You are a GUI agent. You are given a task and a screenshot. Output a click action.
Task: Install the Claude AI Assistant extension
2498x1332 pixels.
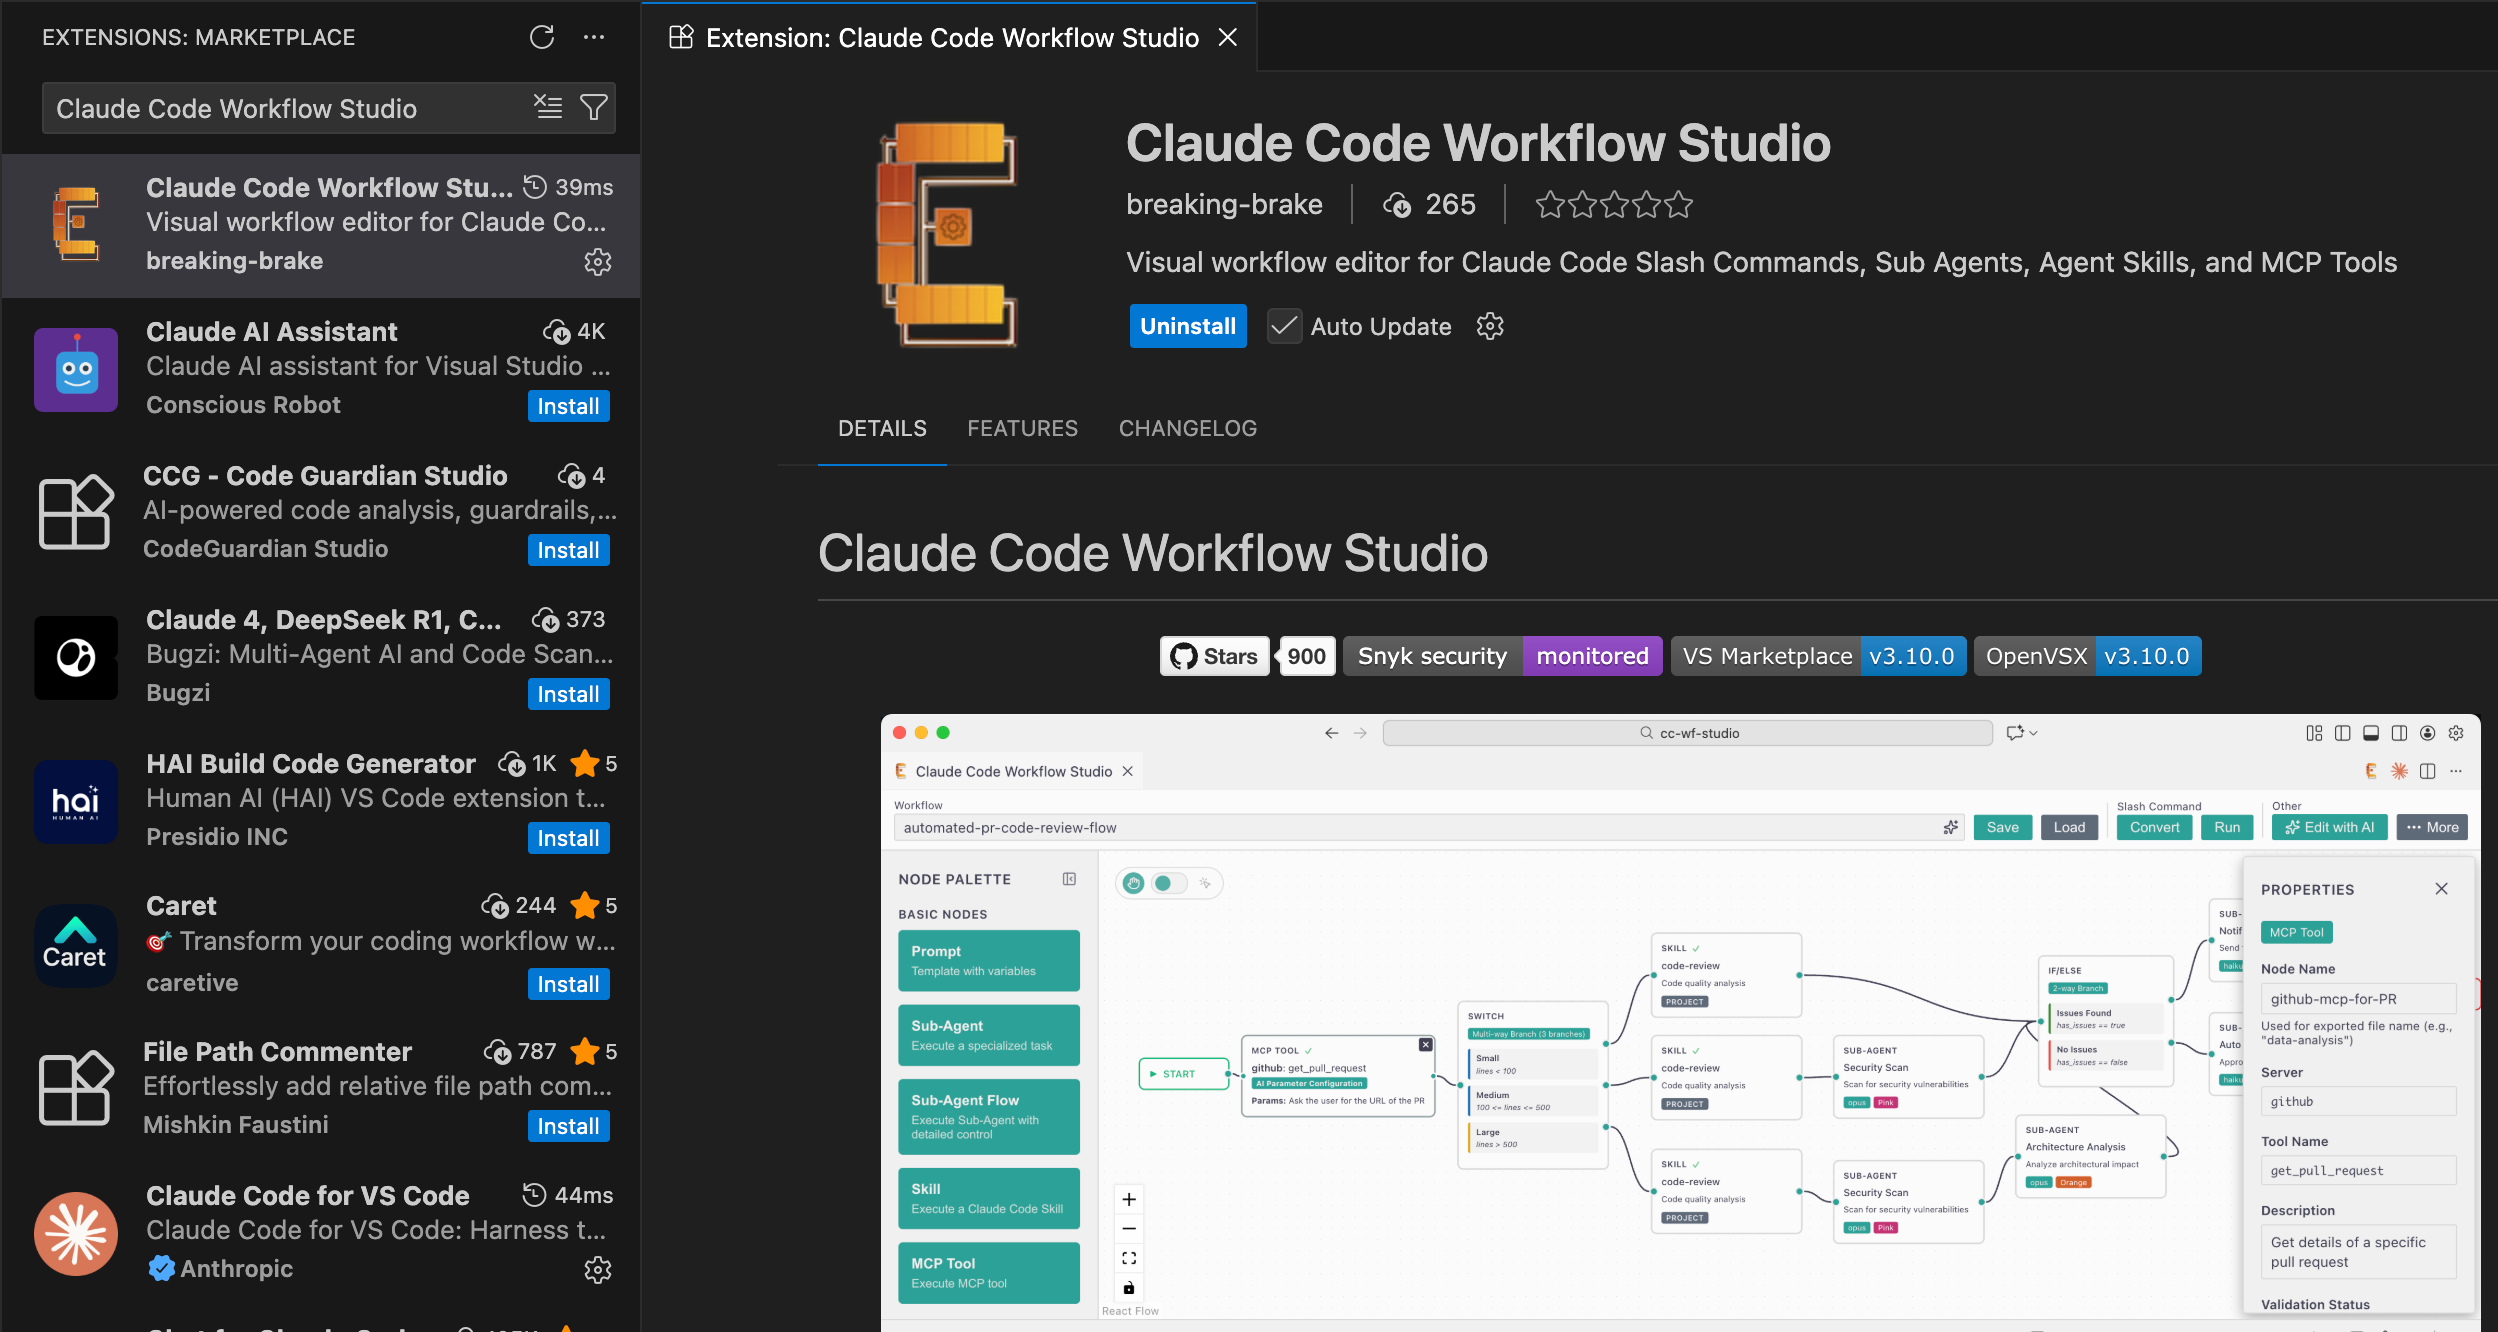(568, 406)
